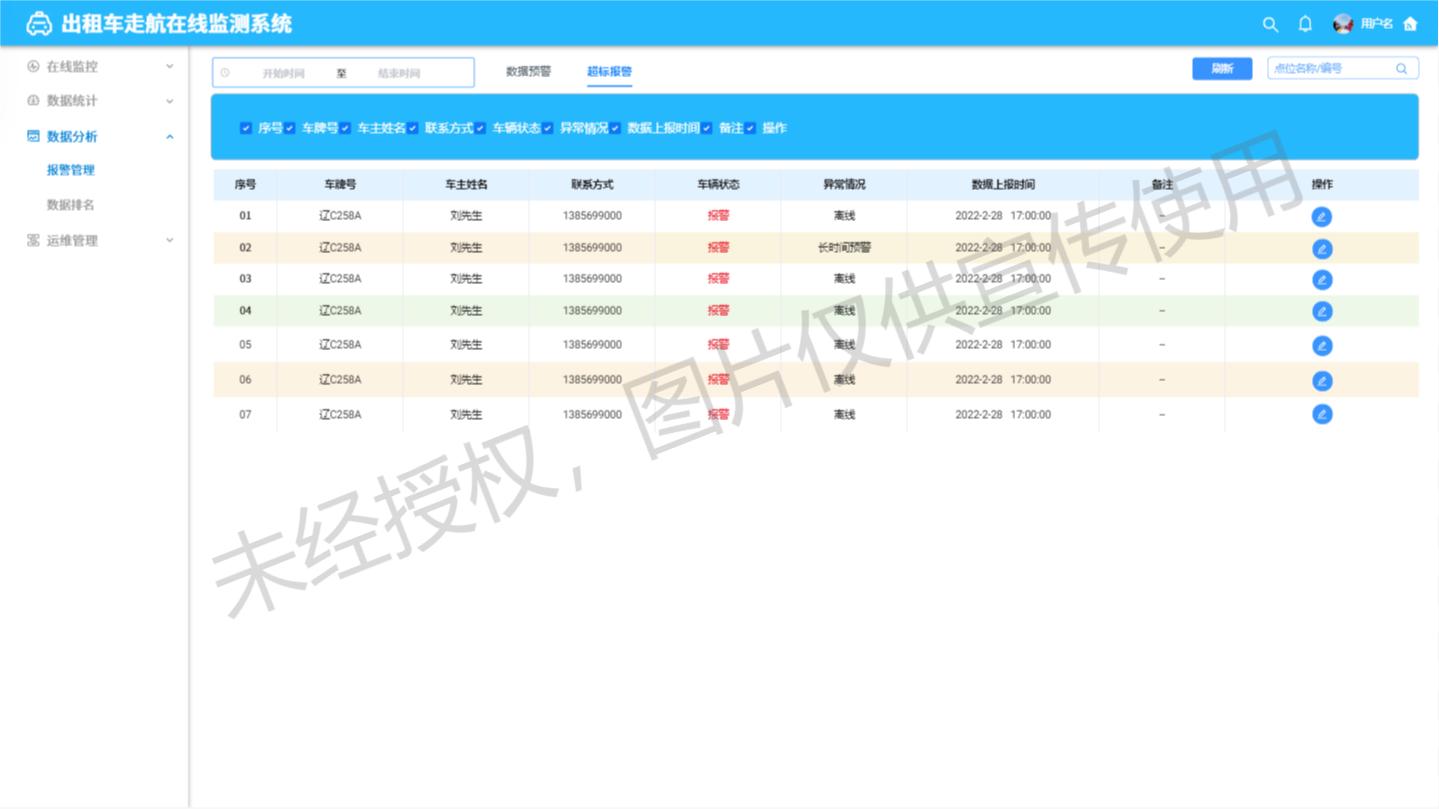Click the 开始时间 date field
Viewport: 1439px width, 809px height.
pos(283,73)
